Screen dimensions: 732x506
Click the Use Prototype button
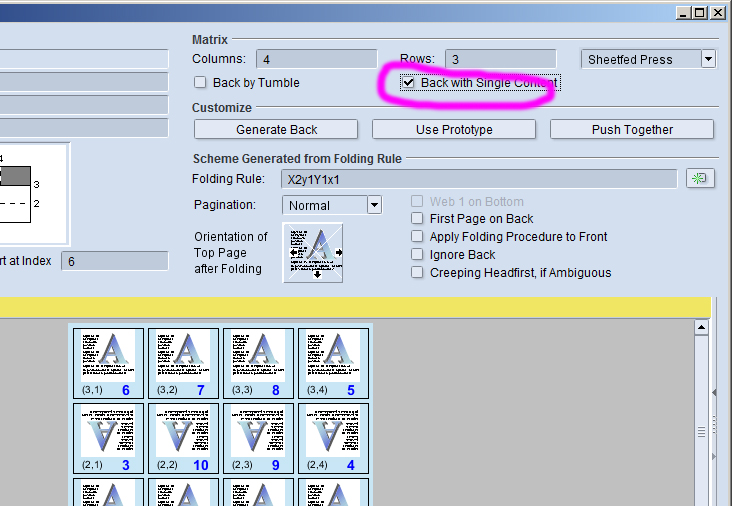coord(454,129)
